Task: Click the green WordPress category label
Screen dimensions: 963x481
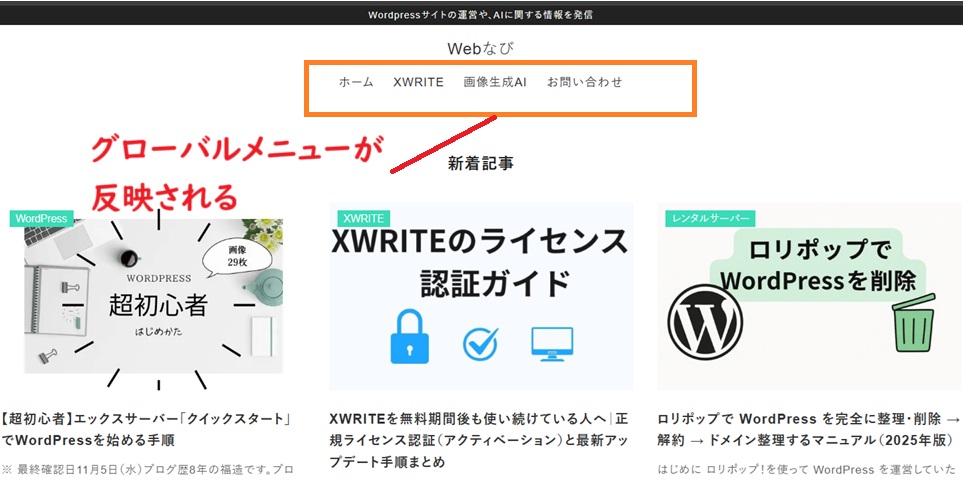Action: tap(42, 218)
